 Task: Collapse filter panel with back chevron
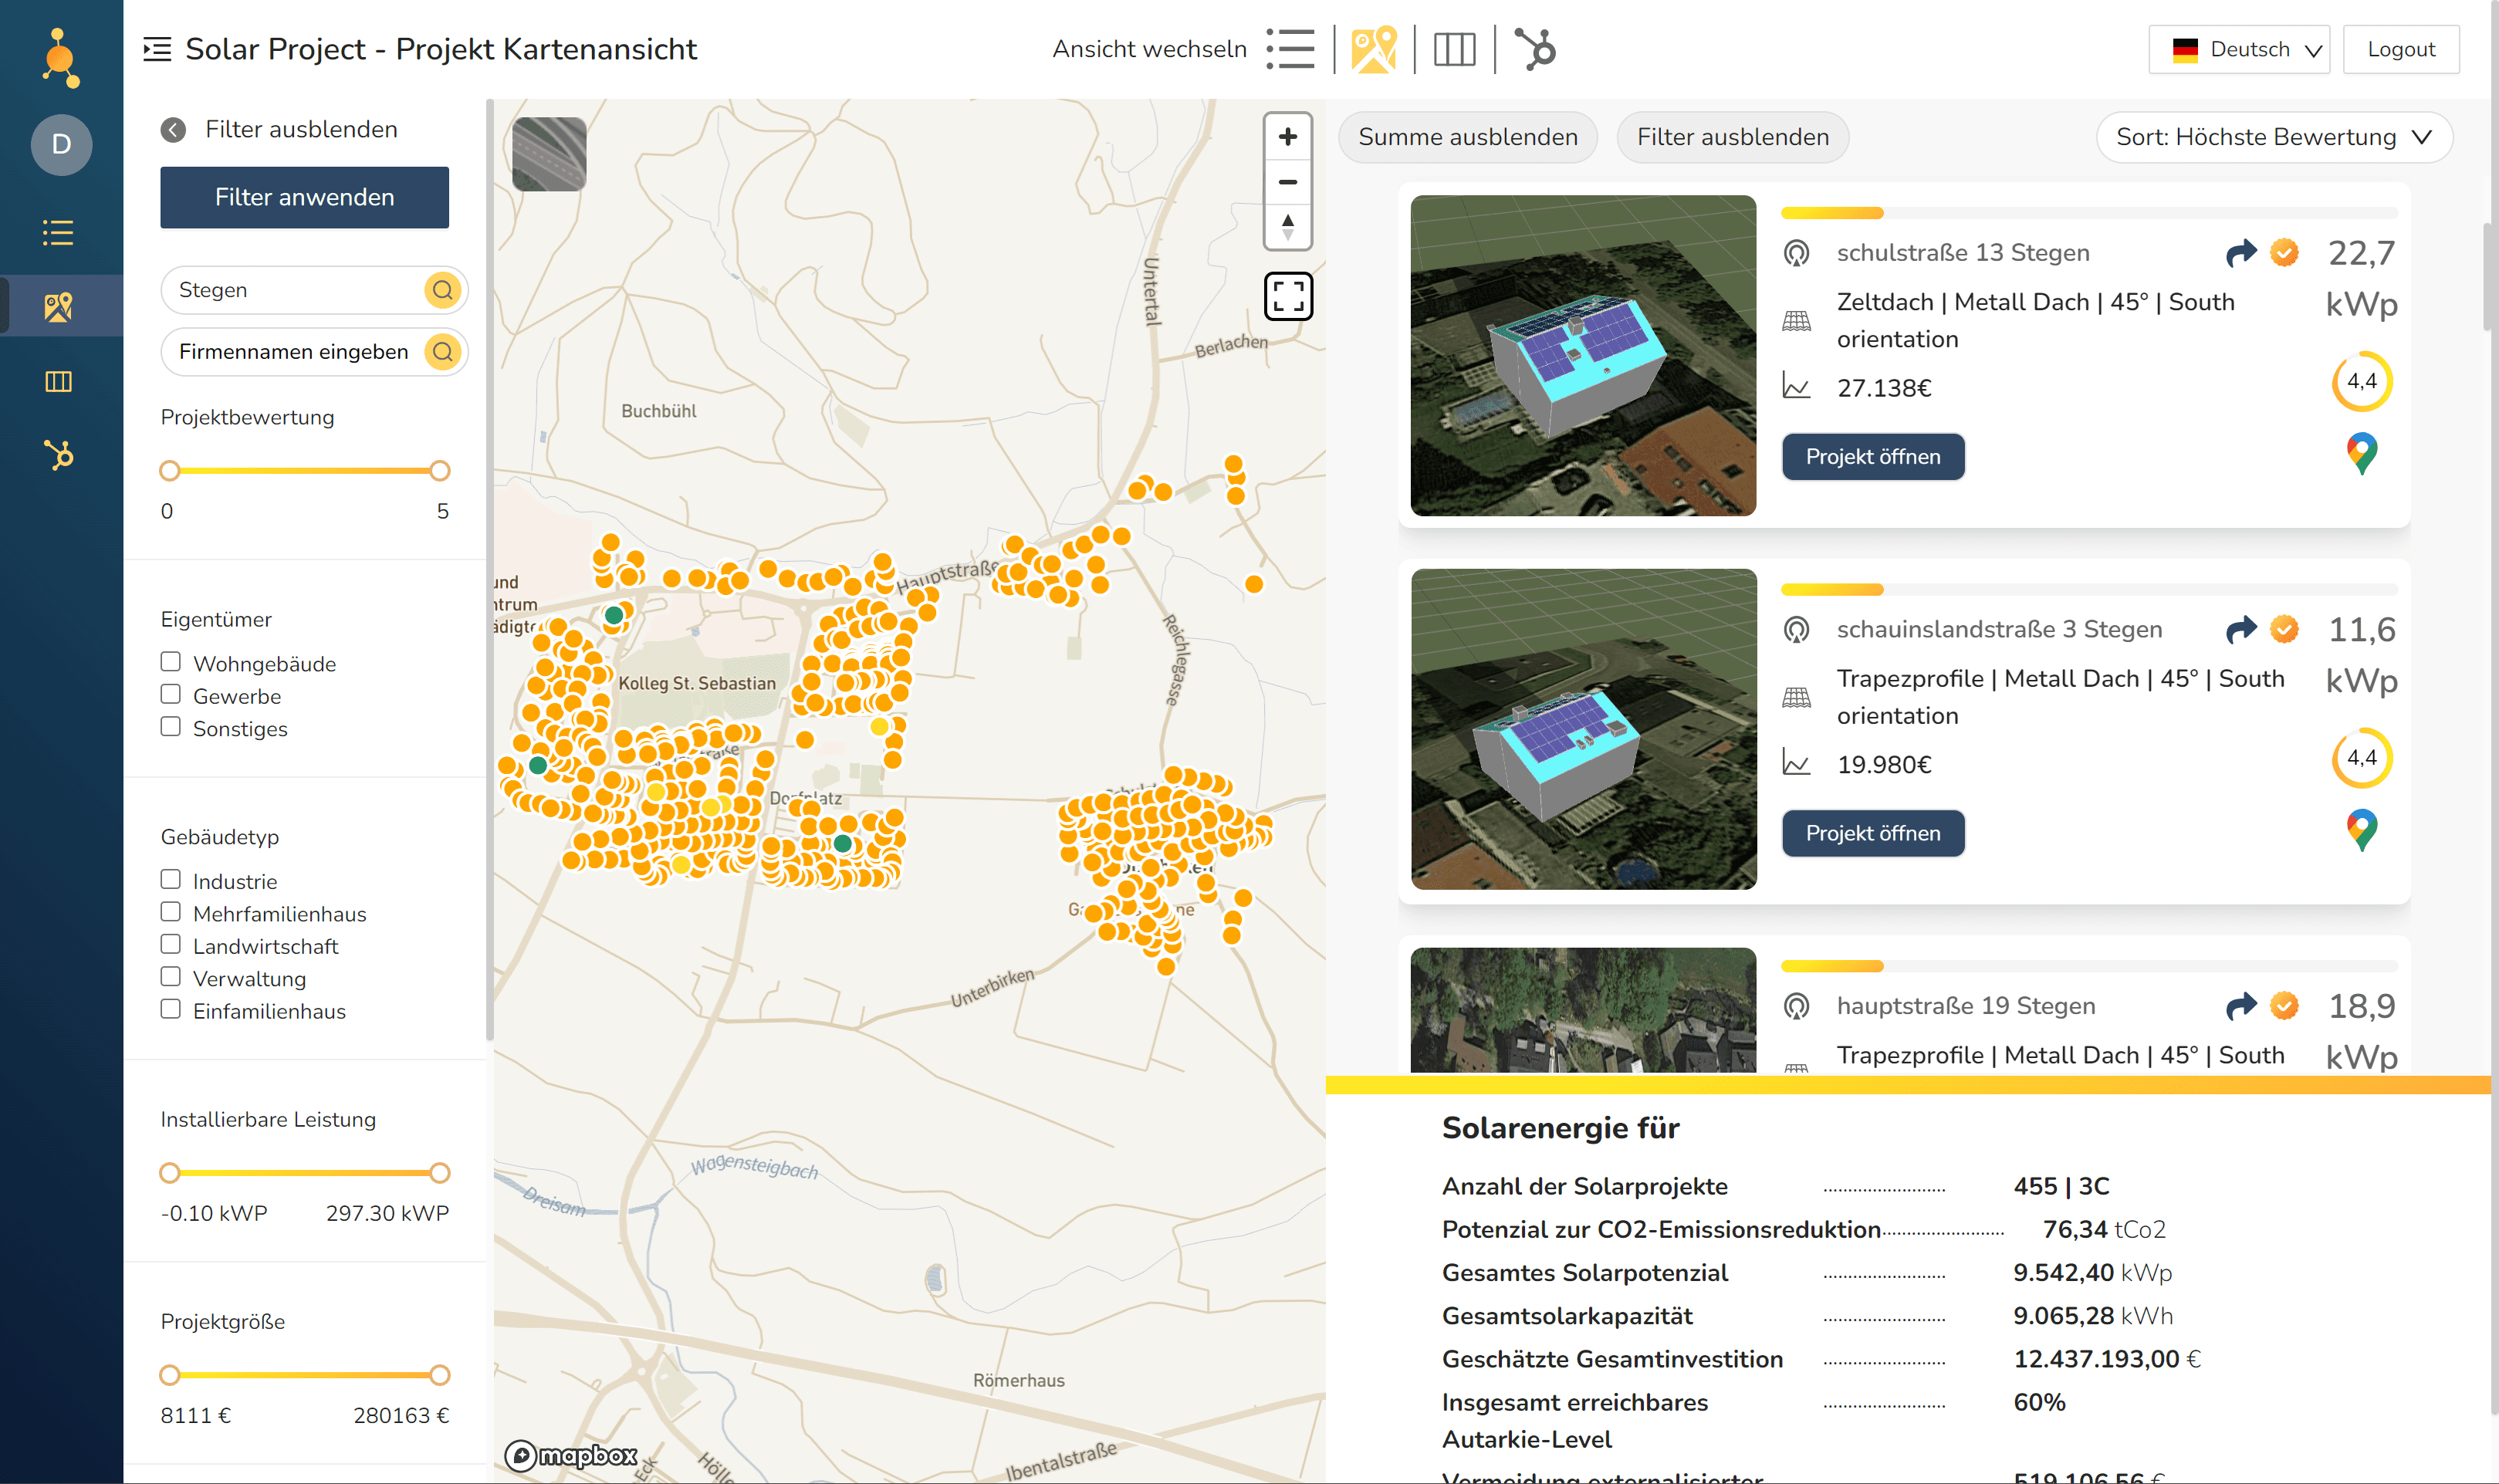[173, 130]
